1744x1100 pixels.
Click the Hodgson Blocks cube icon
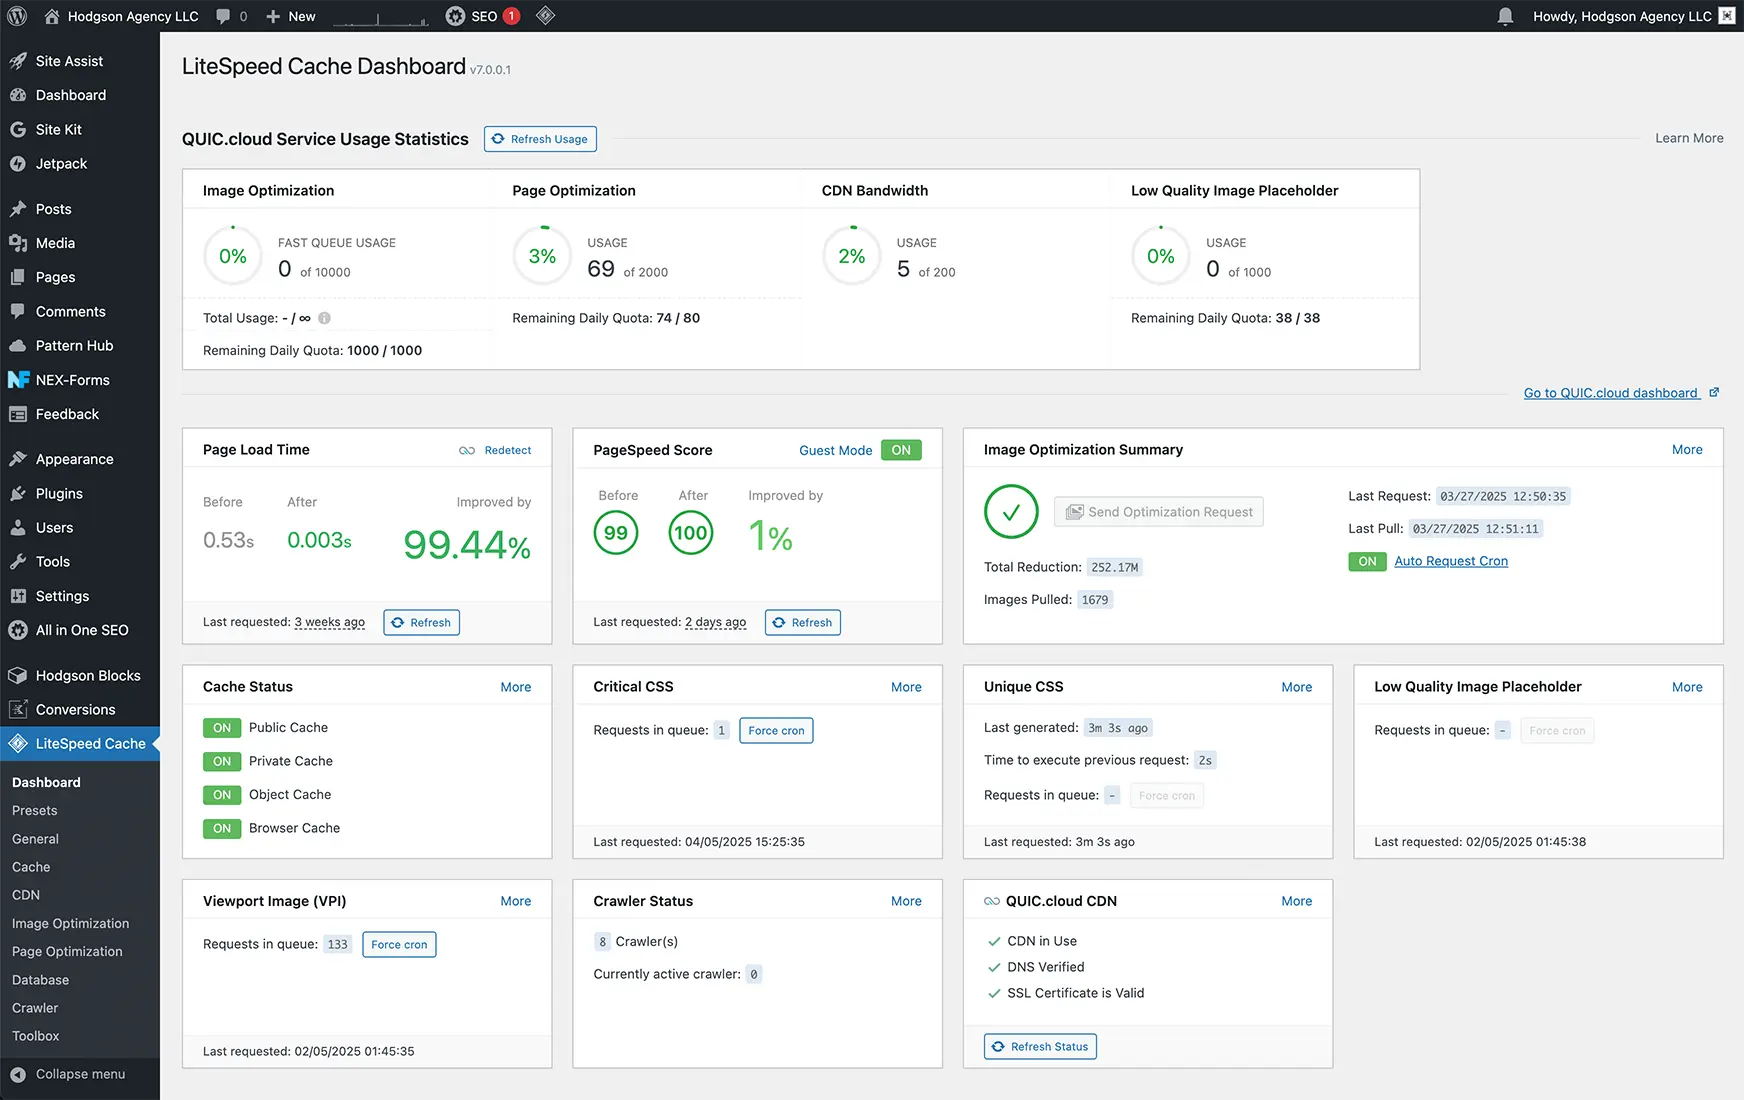(x=18, y=676)
